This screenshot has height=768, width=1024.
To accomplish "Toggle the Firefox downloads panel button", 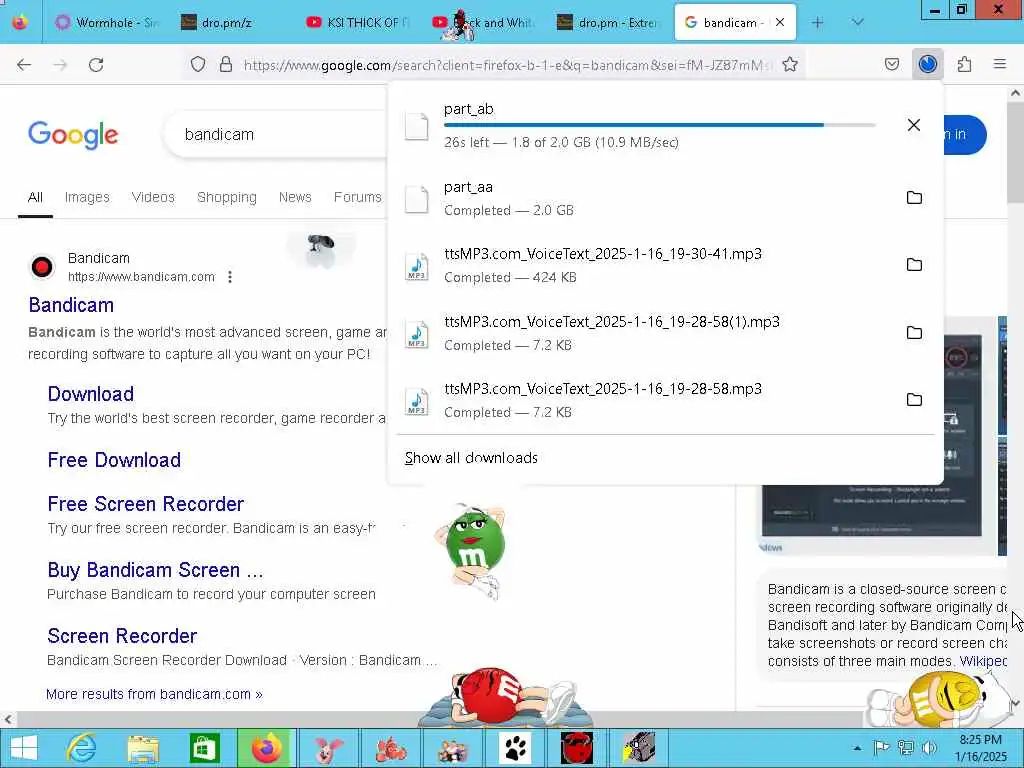I will coord(928,64).
